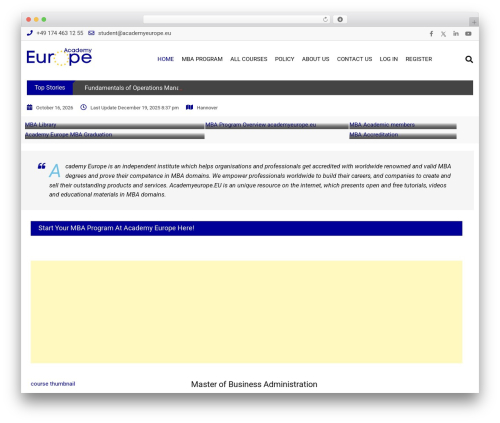Click Master of Business Administration heading
The height and width of the screenshot is (423, 500).
point(254,384)
